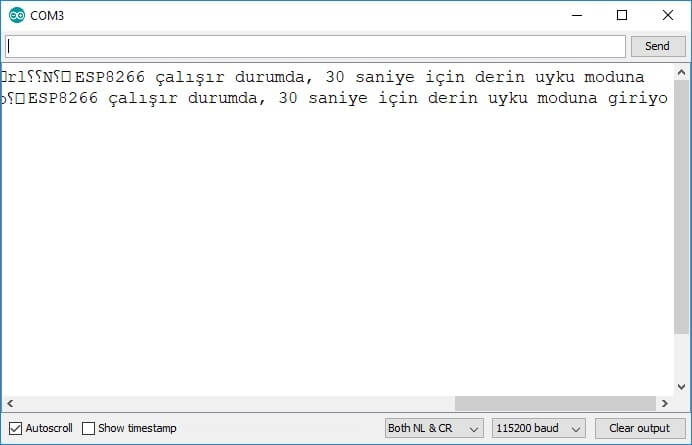Focus the serial message input field
The height and width of the screenshot is (445, 692).
pos(316,46)
